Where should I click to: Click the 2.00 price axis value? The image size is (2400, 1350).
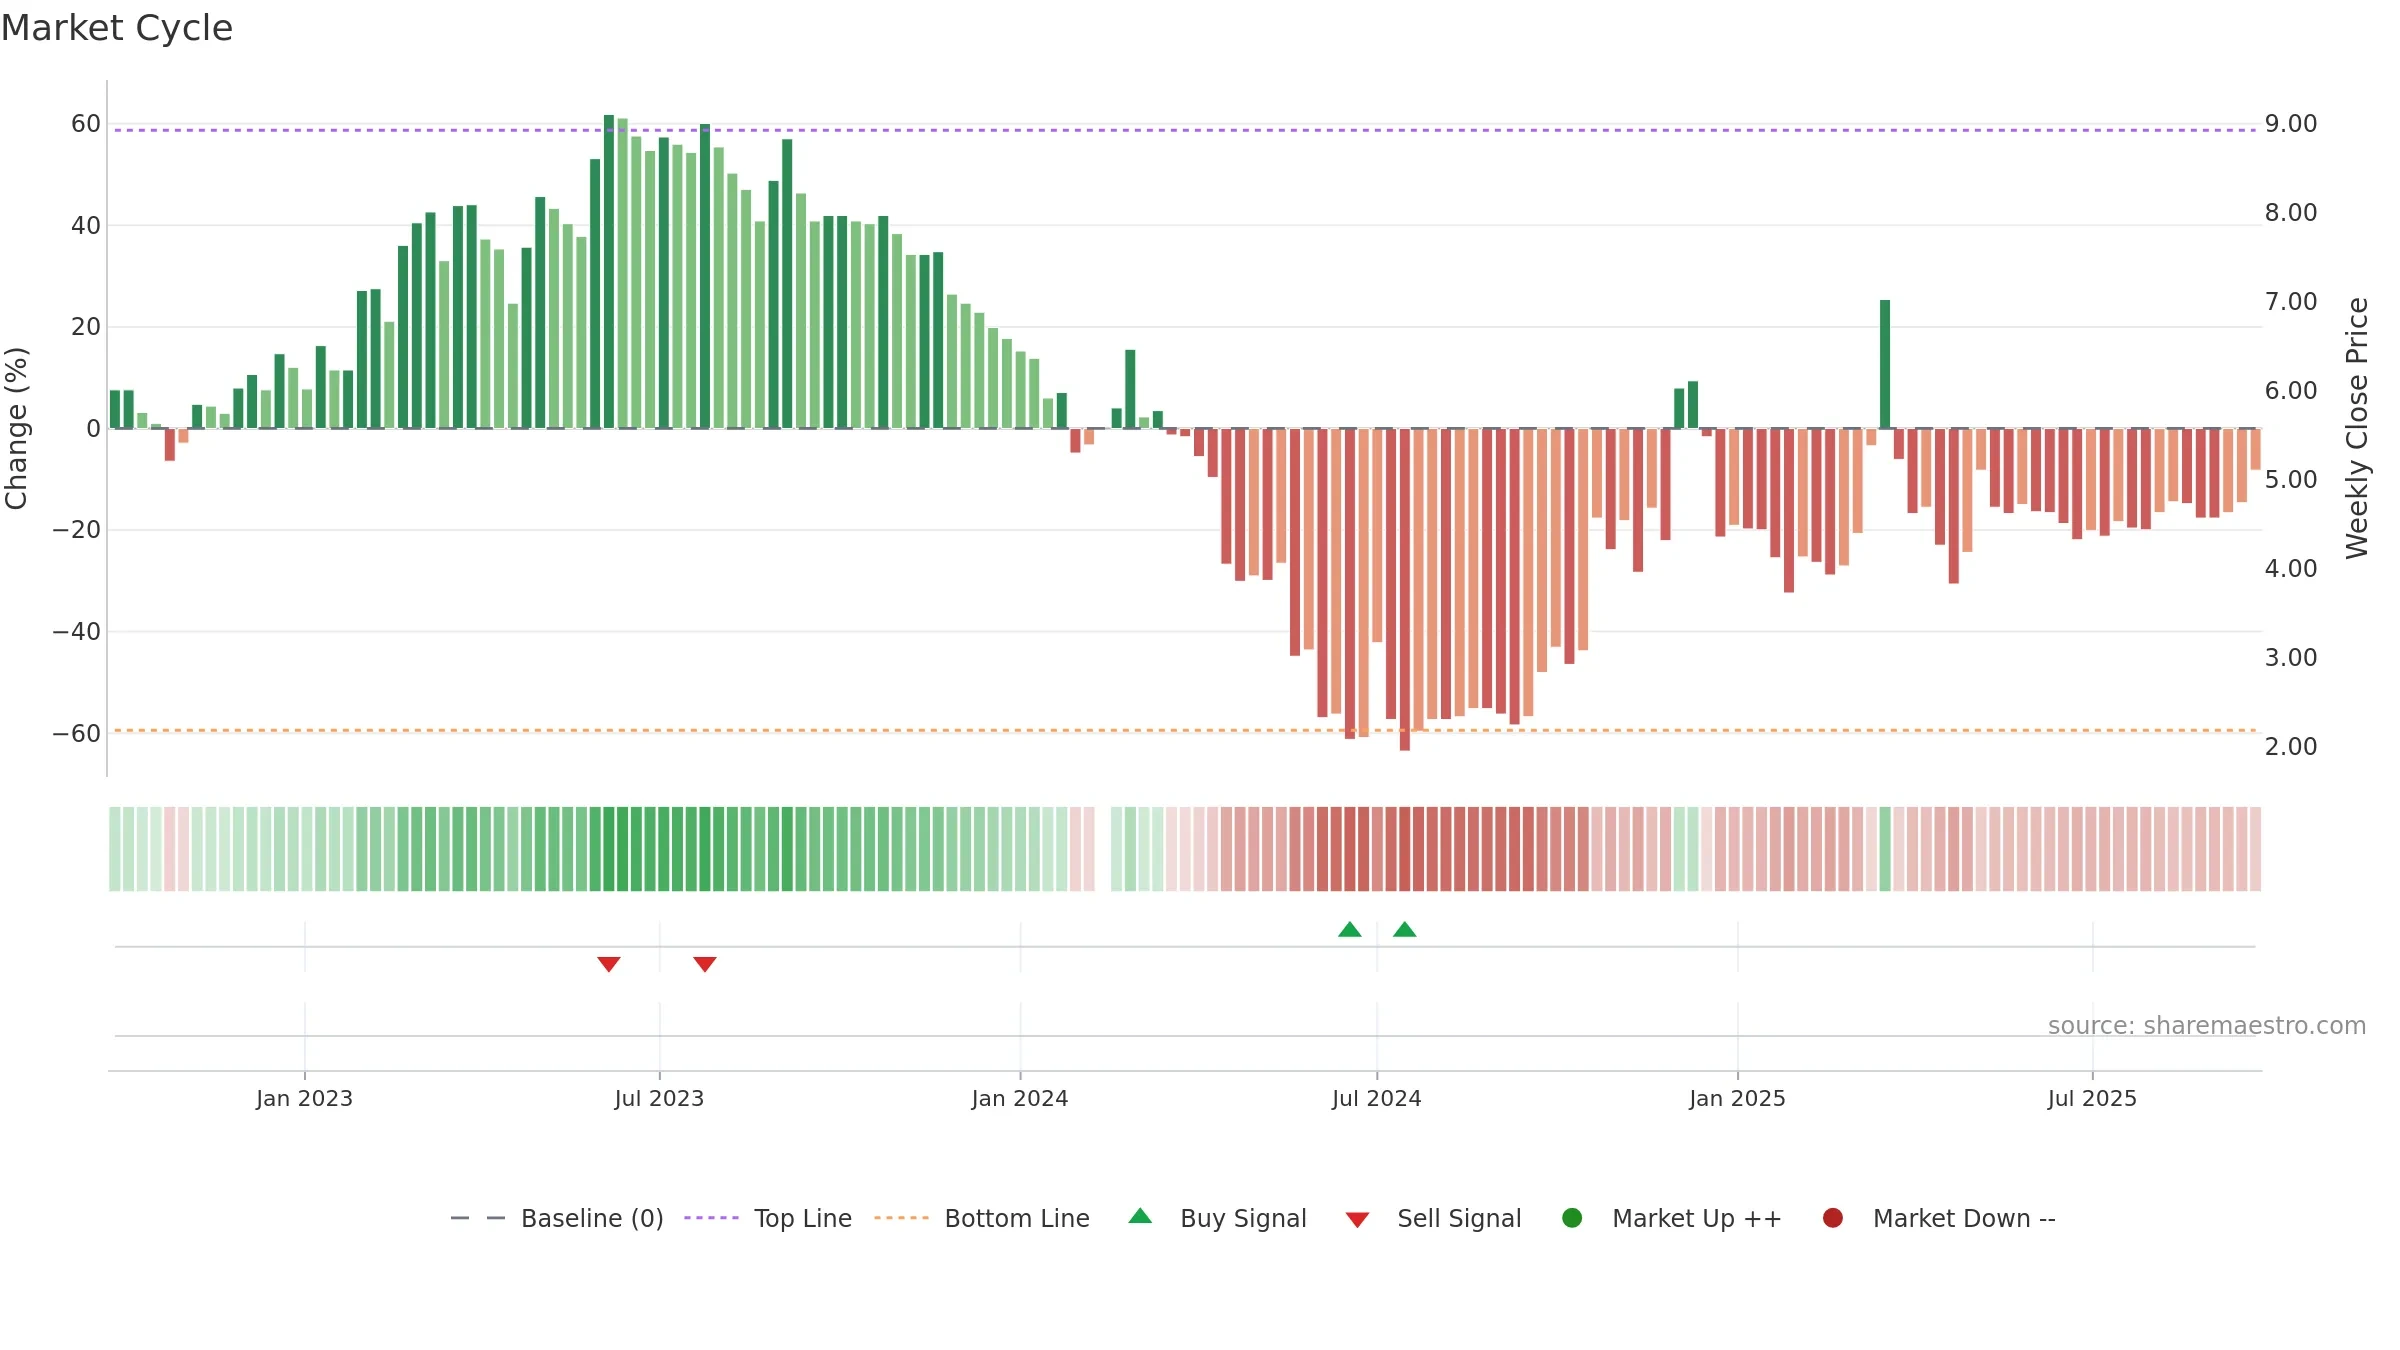point(2291,747)
